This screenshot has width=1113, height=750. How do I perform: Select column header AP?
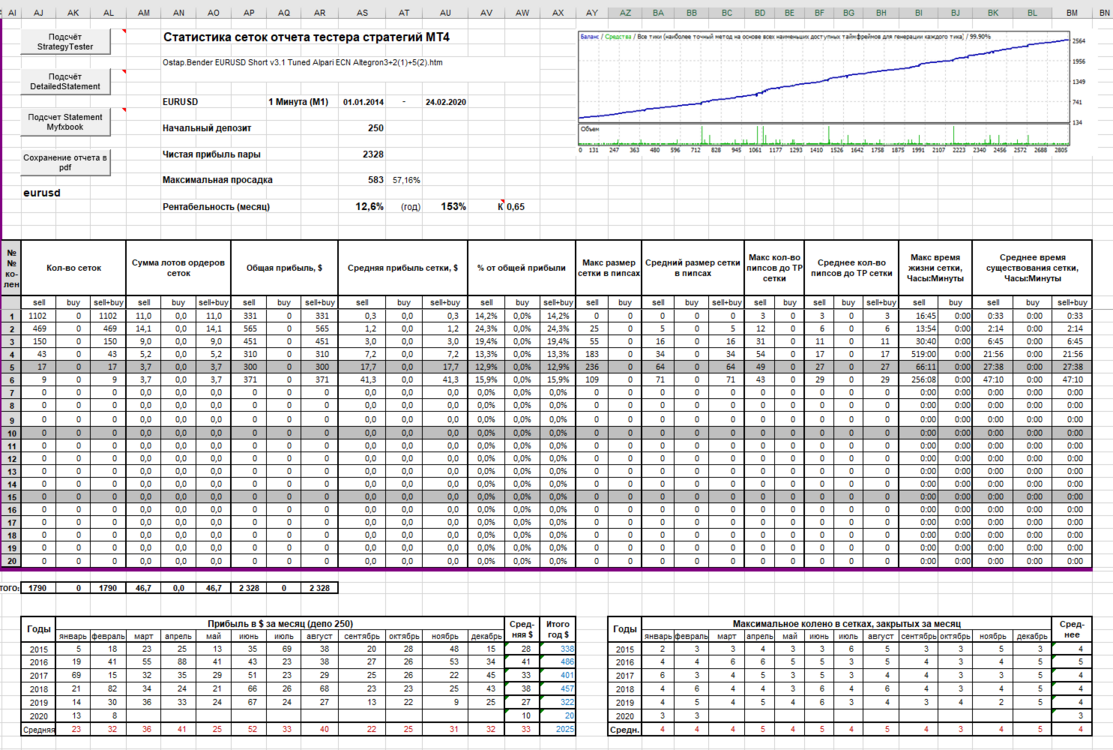(249, 13)
